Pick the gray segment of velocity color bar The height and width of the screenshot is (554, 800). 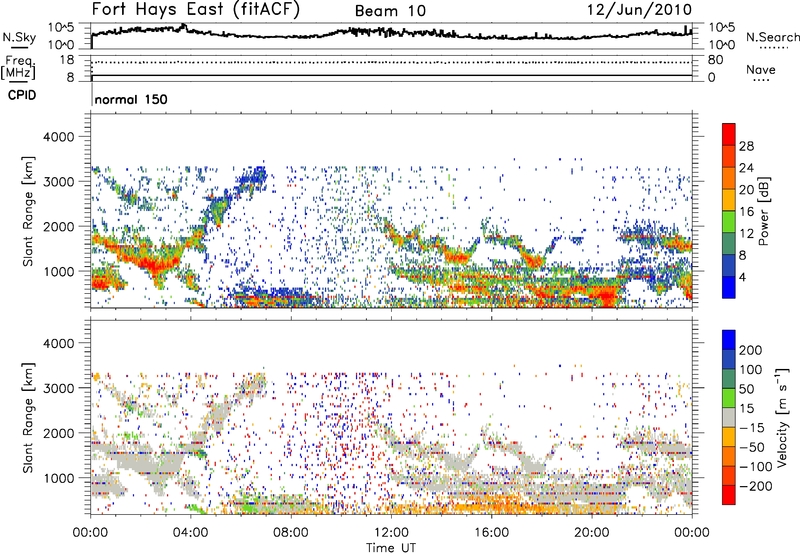[x=729, y=417]
